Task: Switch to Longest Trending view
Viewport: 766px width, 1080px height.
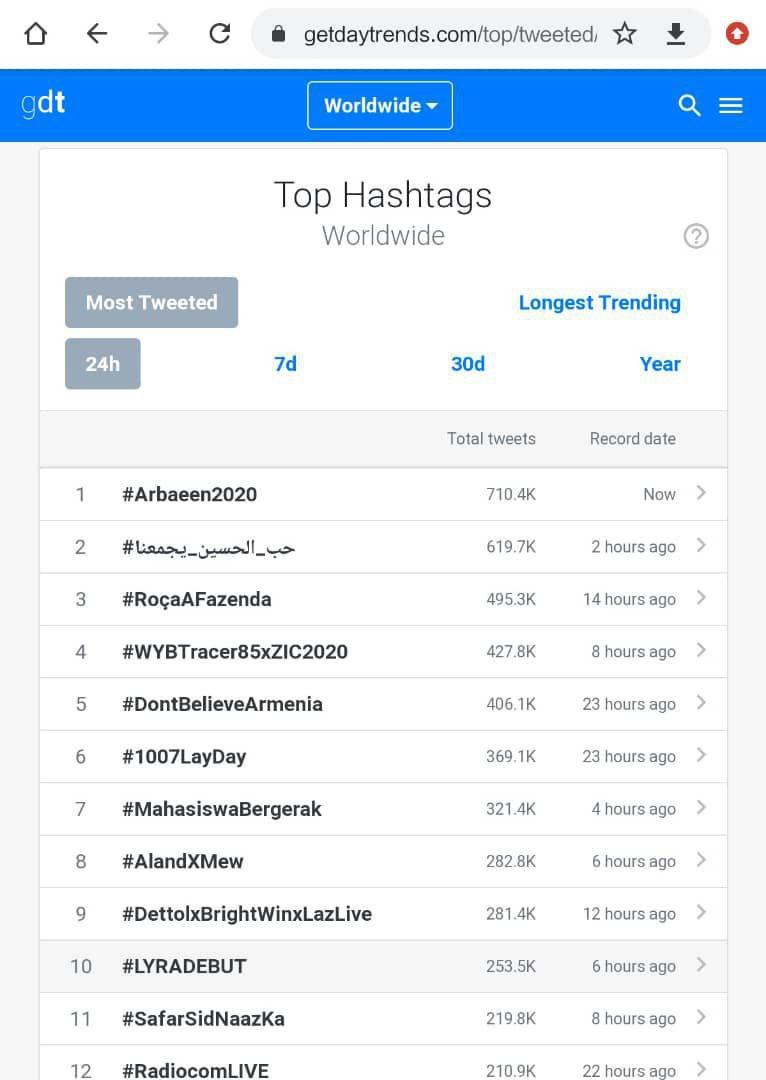Action: pos(599,302)
